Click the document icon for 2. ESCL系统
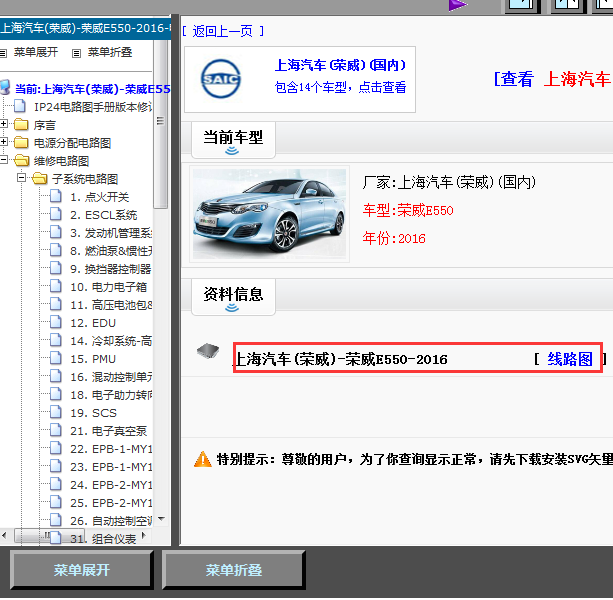The height and width of the screenshot is (600, 613). click(x=56, y=214)
